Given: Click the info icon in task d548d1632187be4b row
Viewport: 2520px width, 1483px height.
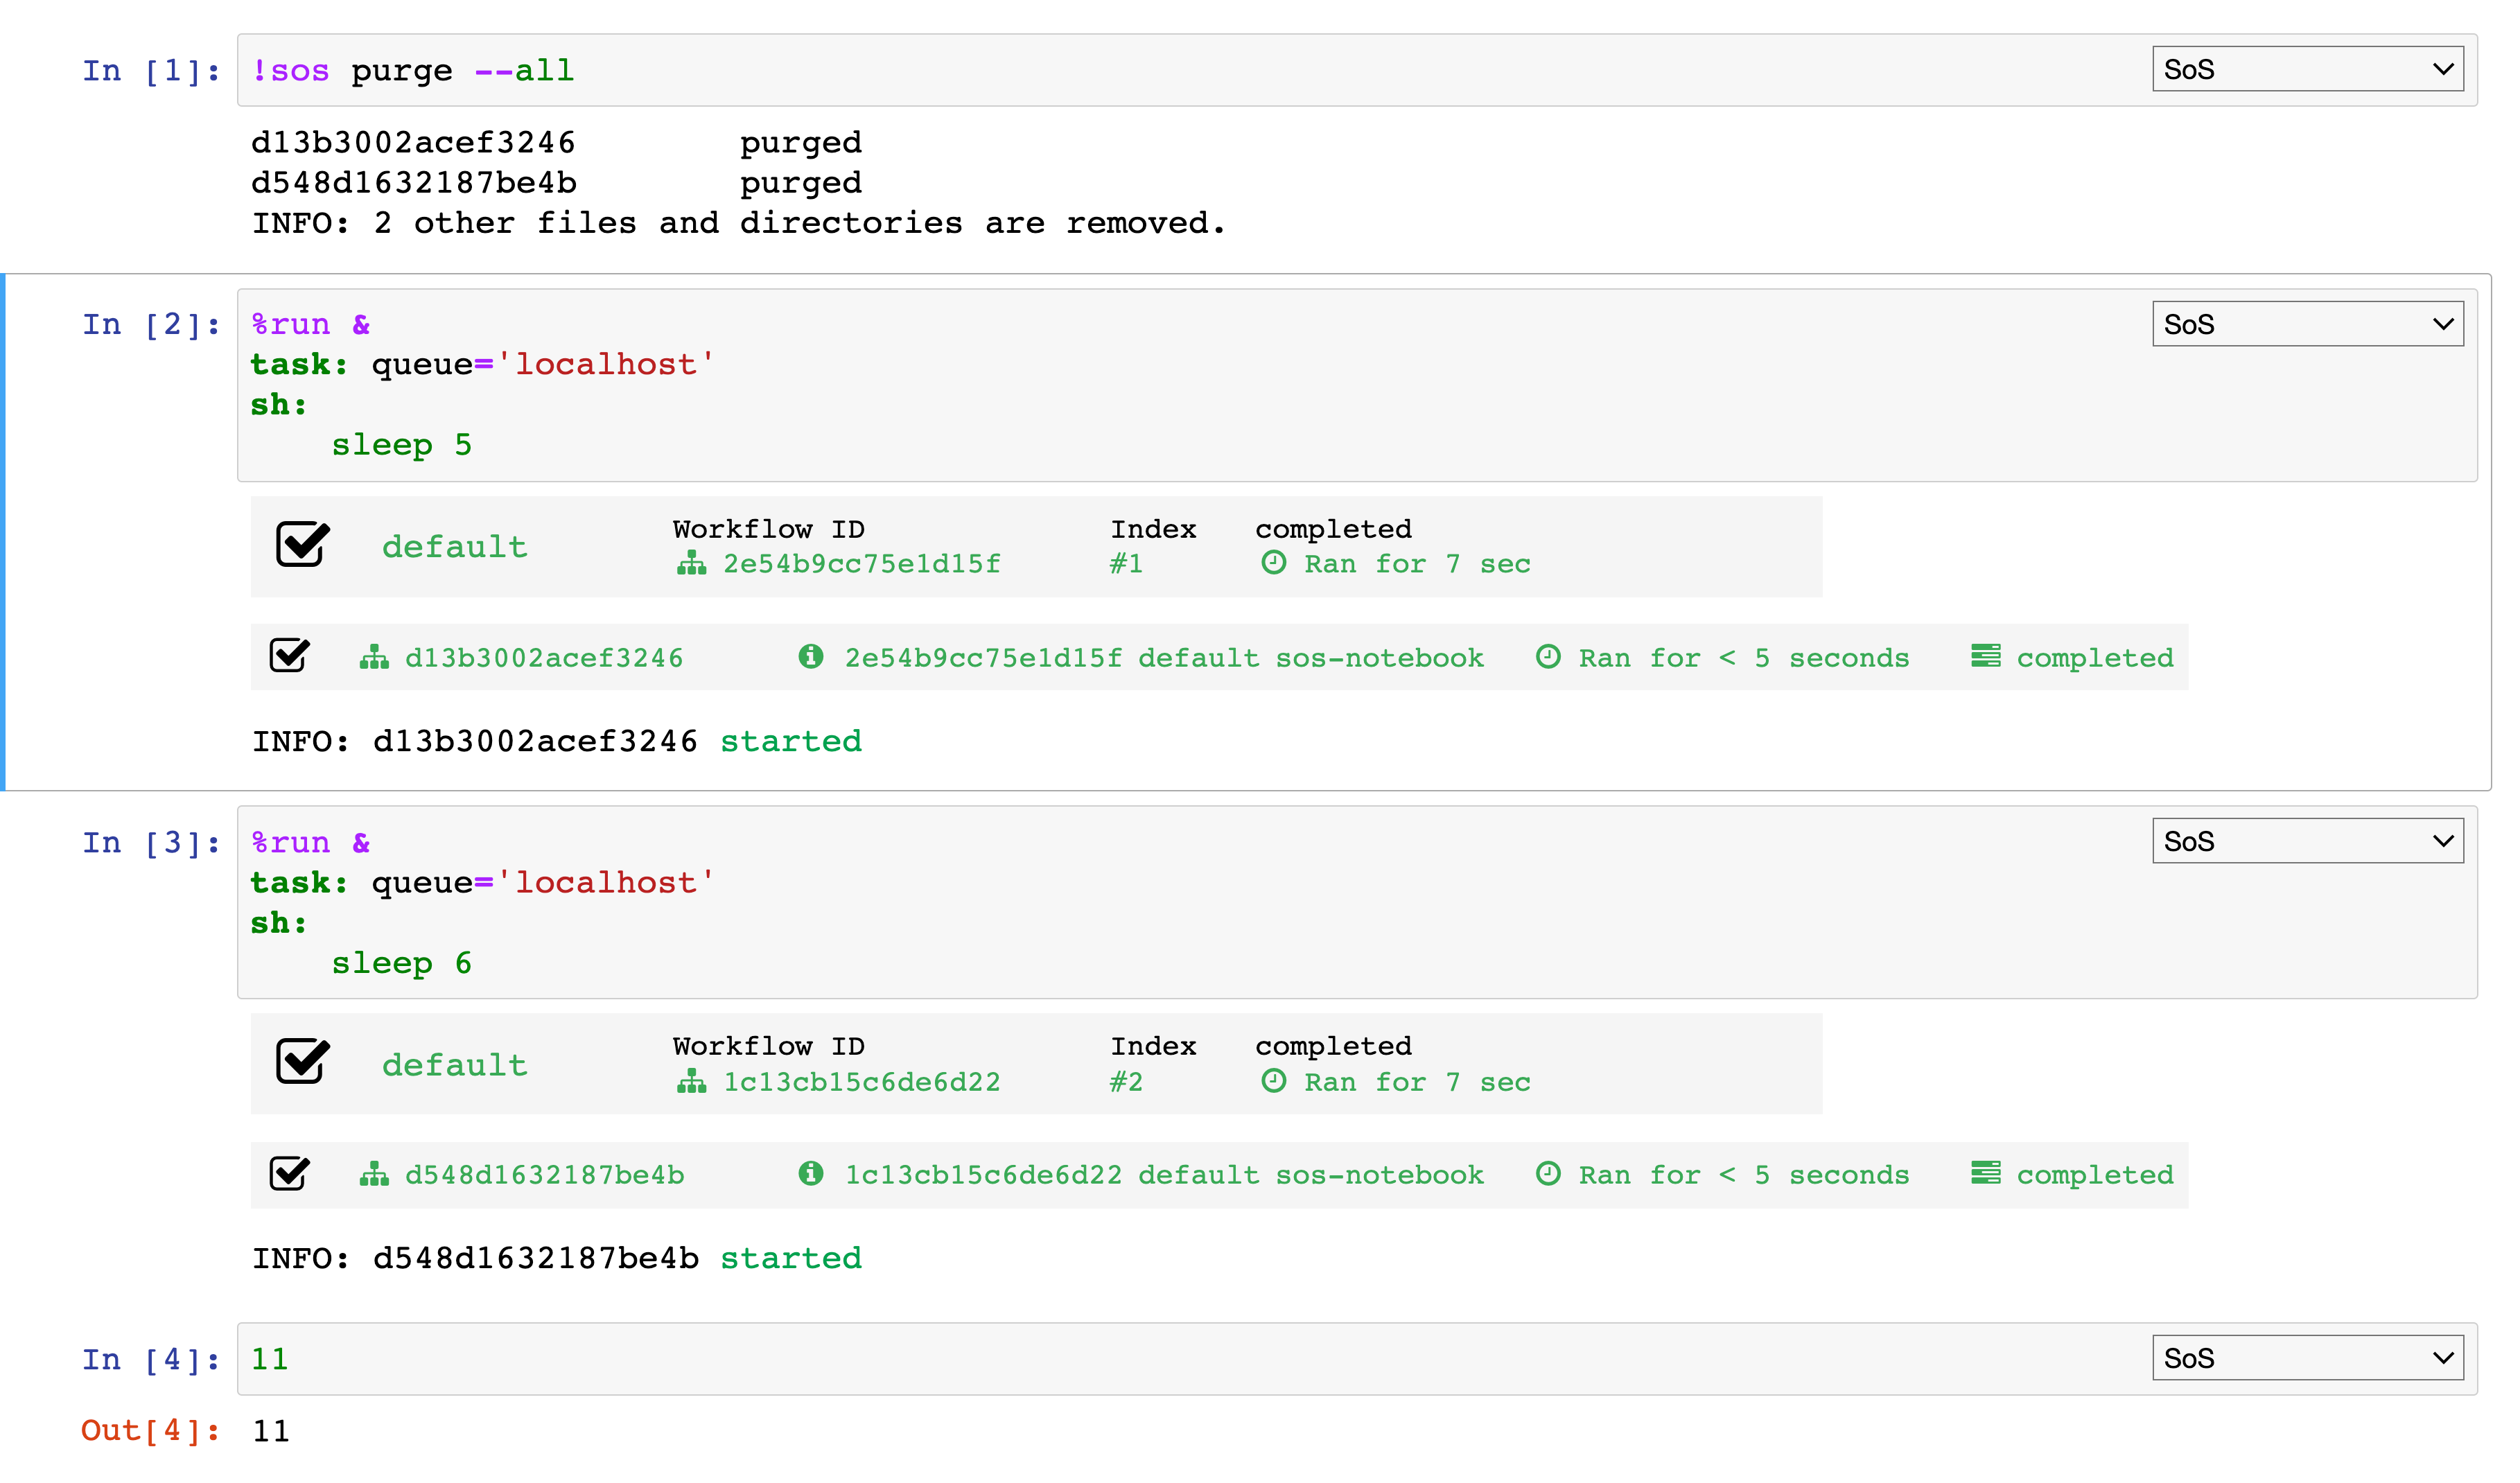Looking at the screenshot, I should point(812,1175).
